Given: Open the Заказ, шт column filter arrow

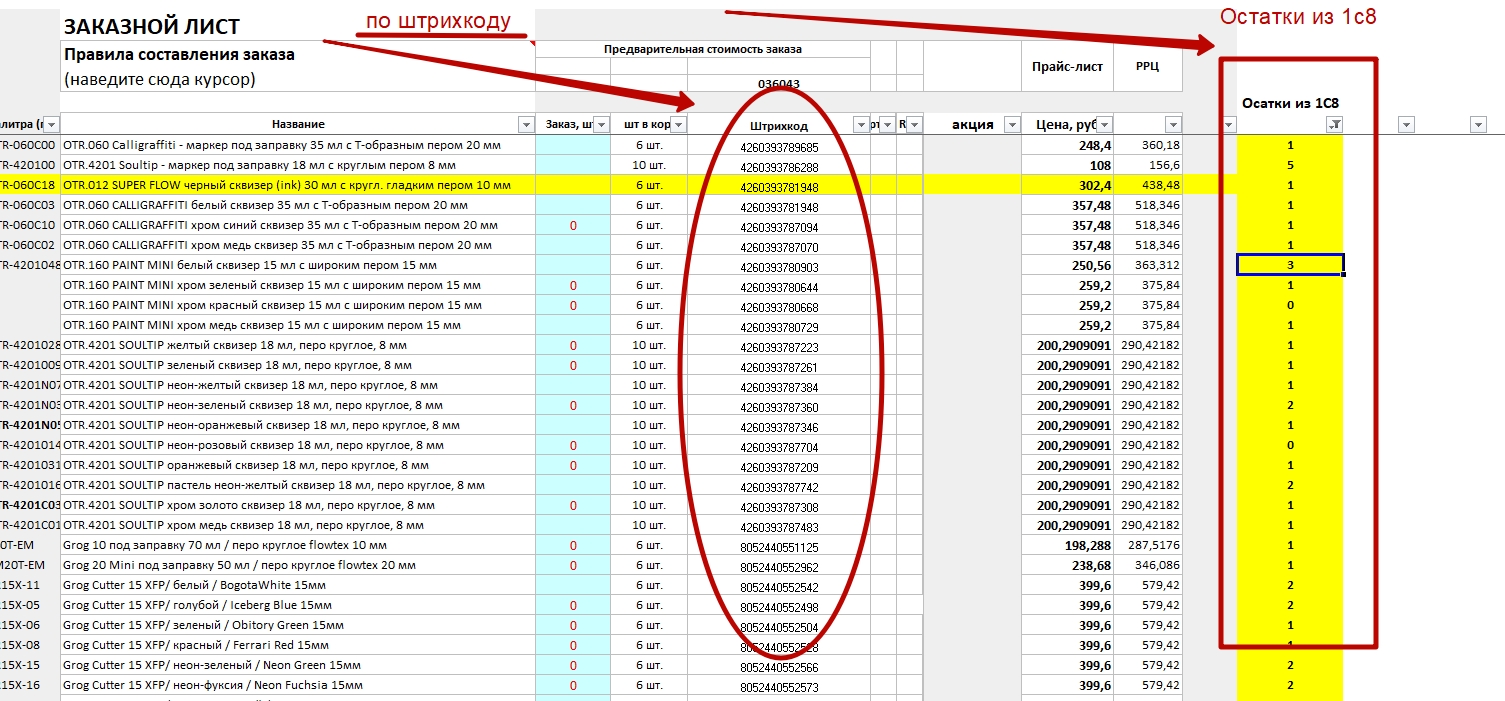Looking at the screenshot, I should click(x=601, y=124).
